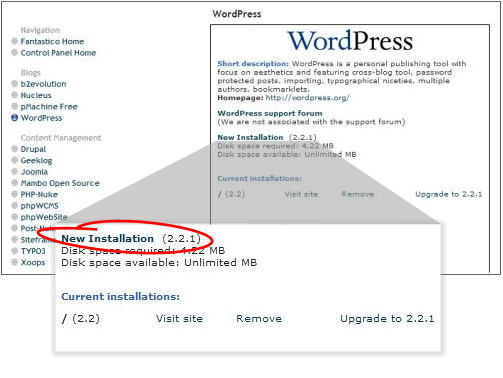The width and height of the screenshot is (503, 378).
Task: Click the bullet icon next to Joomla
Action: (x=14, y=171)
